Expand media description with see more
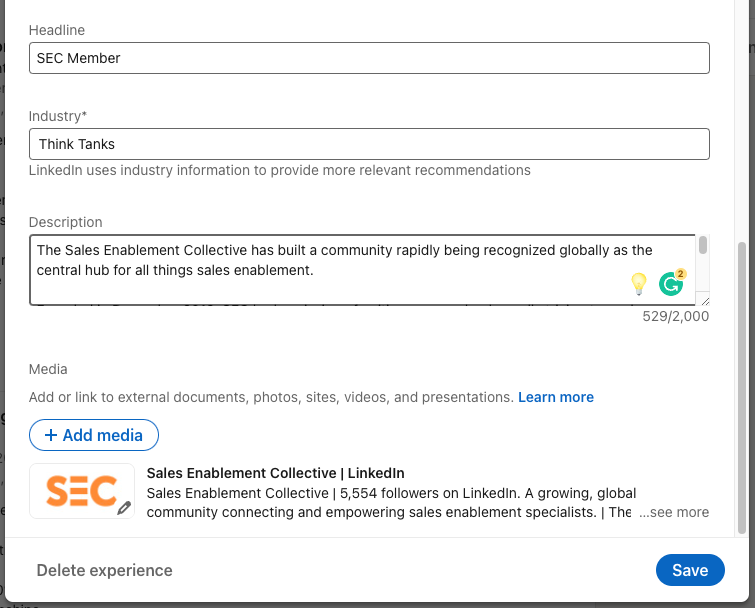The image size is (755, 608). (x=675, y=512)
